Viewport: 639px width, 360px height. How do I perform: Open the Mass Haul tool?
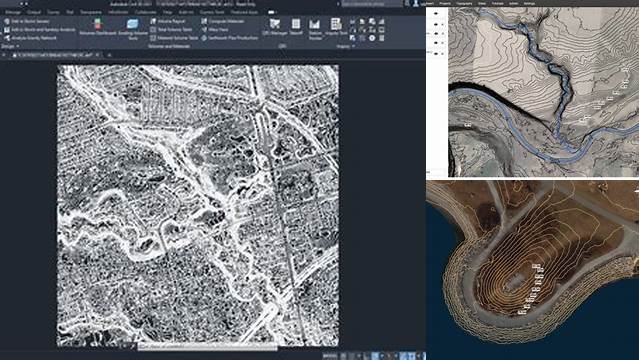(x=215, y=30)
